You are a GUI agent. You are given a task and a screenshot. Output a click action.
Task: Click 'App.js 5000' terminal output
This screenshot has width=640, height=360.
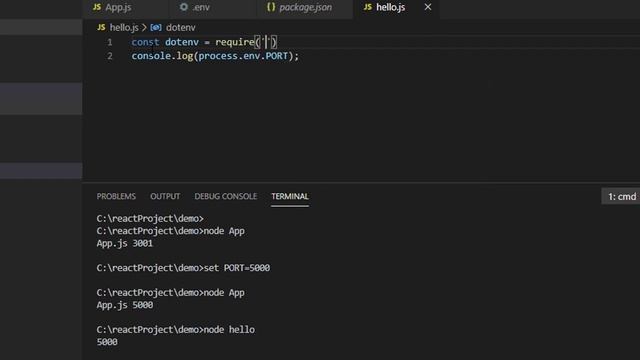coord(124,305)
